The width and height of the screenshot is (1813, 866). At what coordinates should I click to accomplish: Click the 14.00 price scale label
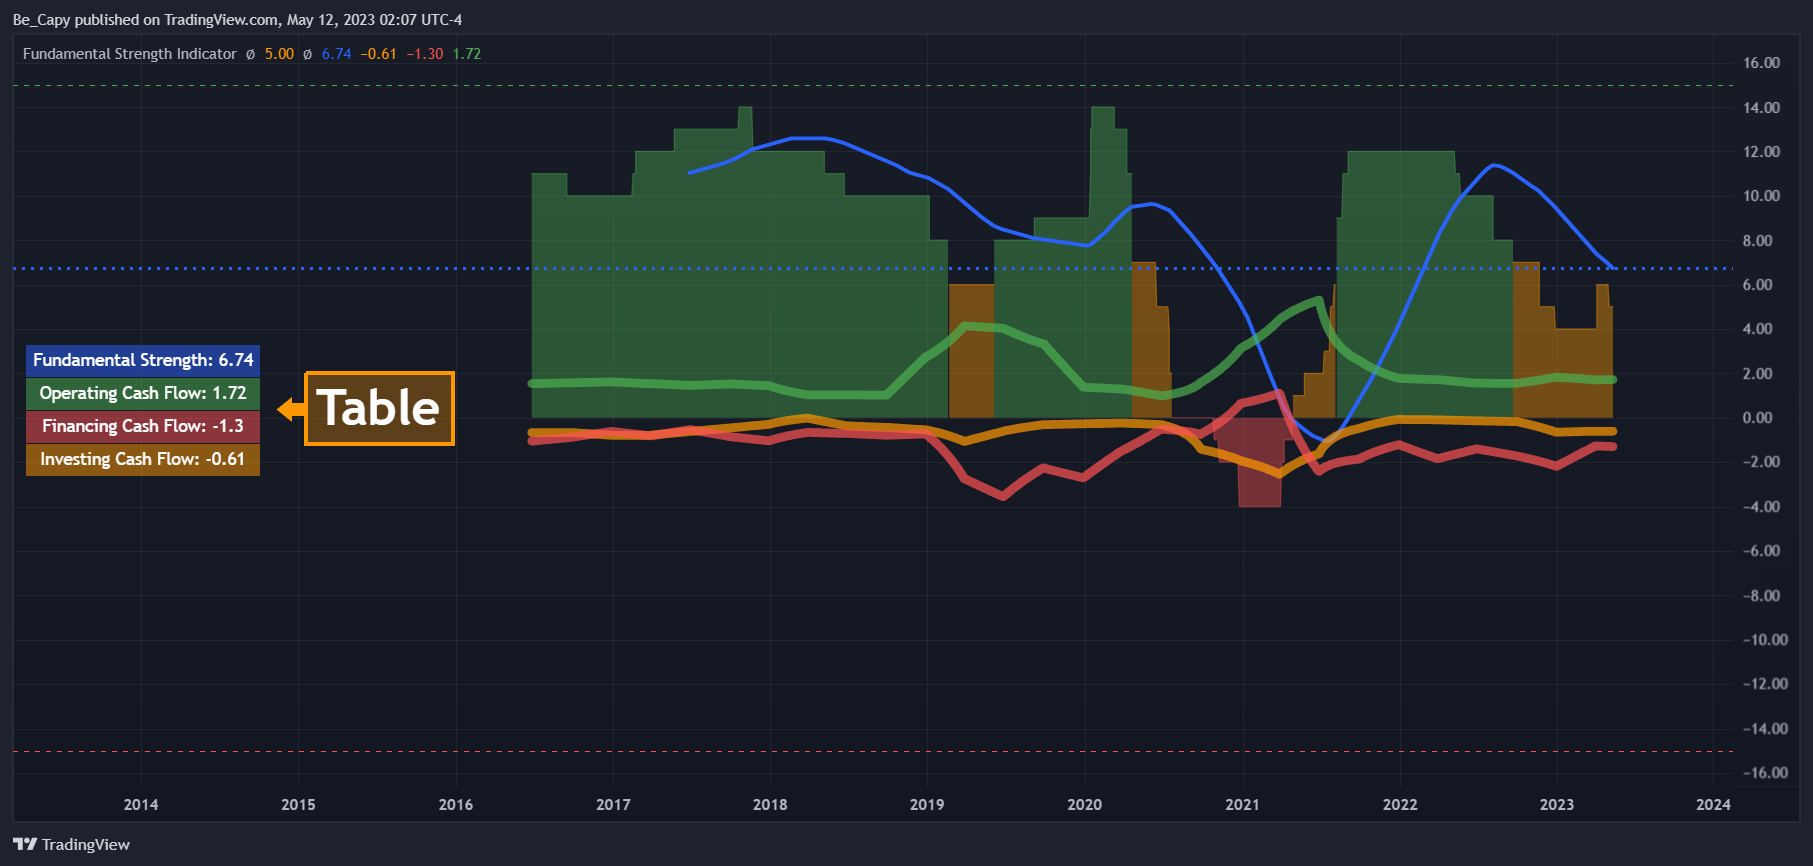coord(1761,107)
